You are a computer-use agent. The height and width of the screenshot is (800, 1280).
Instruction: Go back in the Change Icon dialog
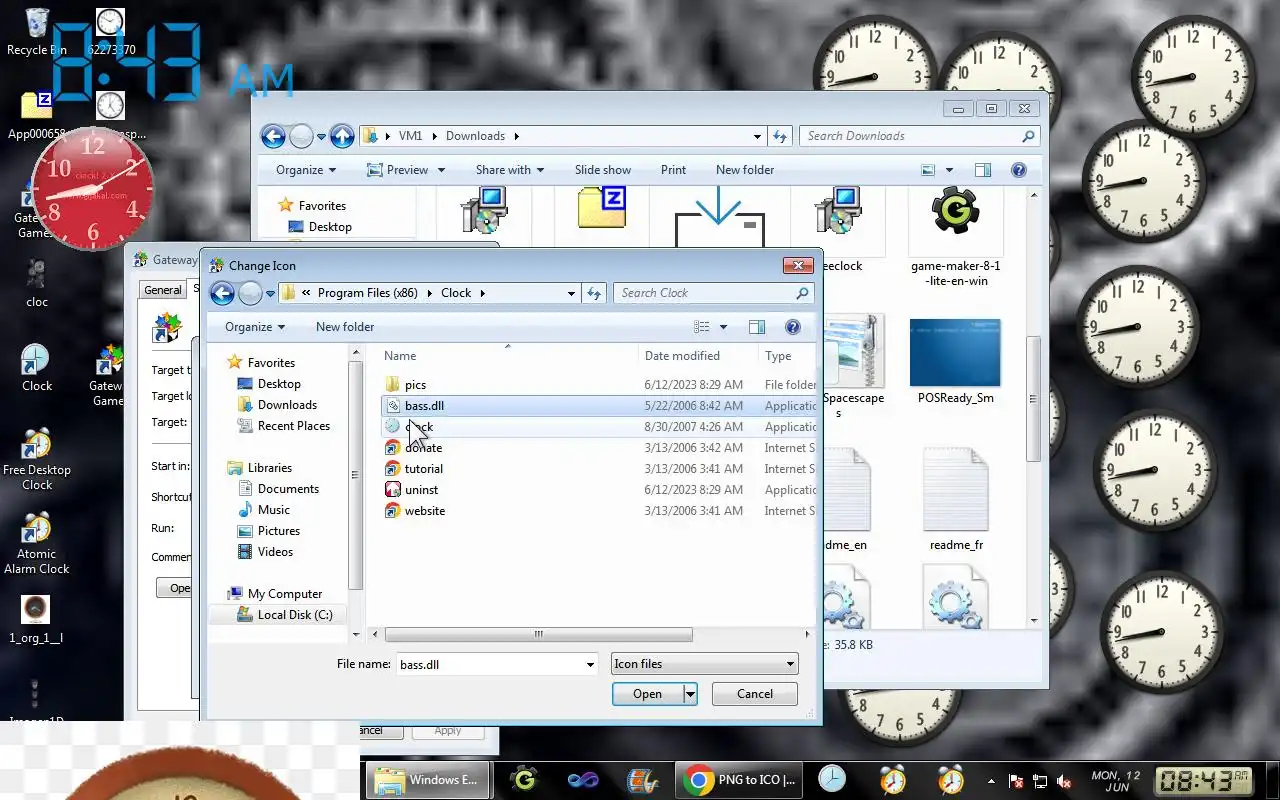[222, 293]
